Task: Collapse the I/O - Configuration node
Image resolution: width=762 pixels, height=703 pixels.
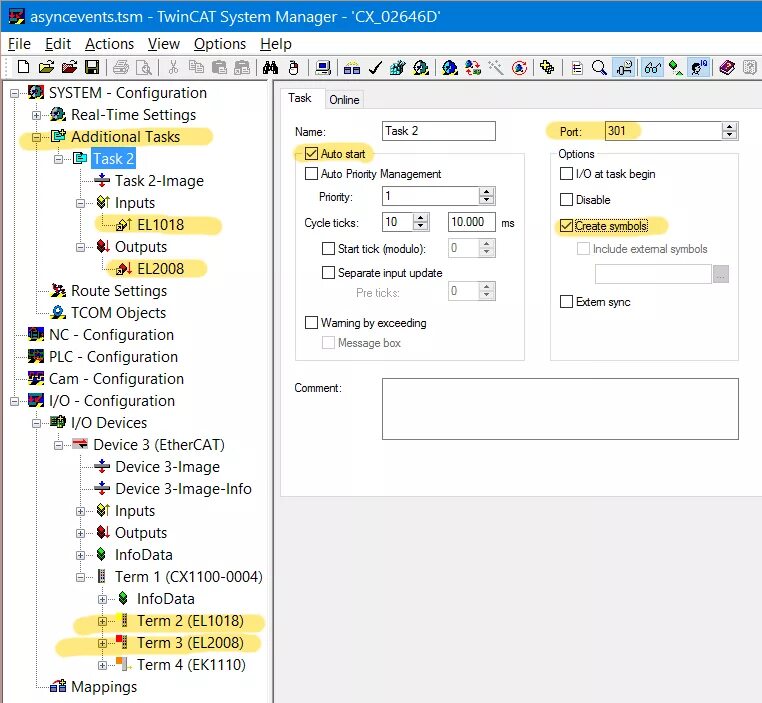Action: pyautogui.click(x=15, y=401)
